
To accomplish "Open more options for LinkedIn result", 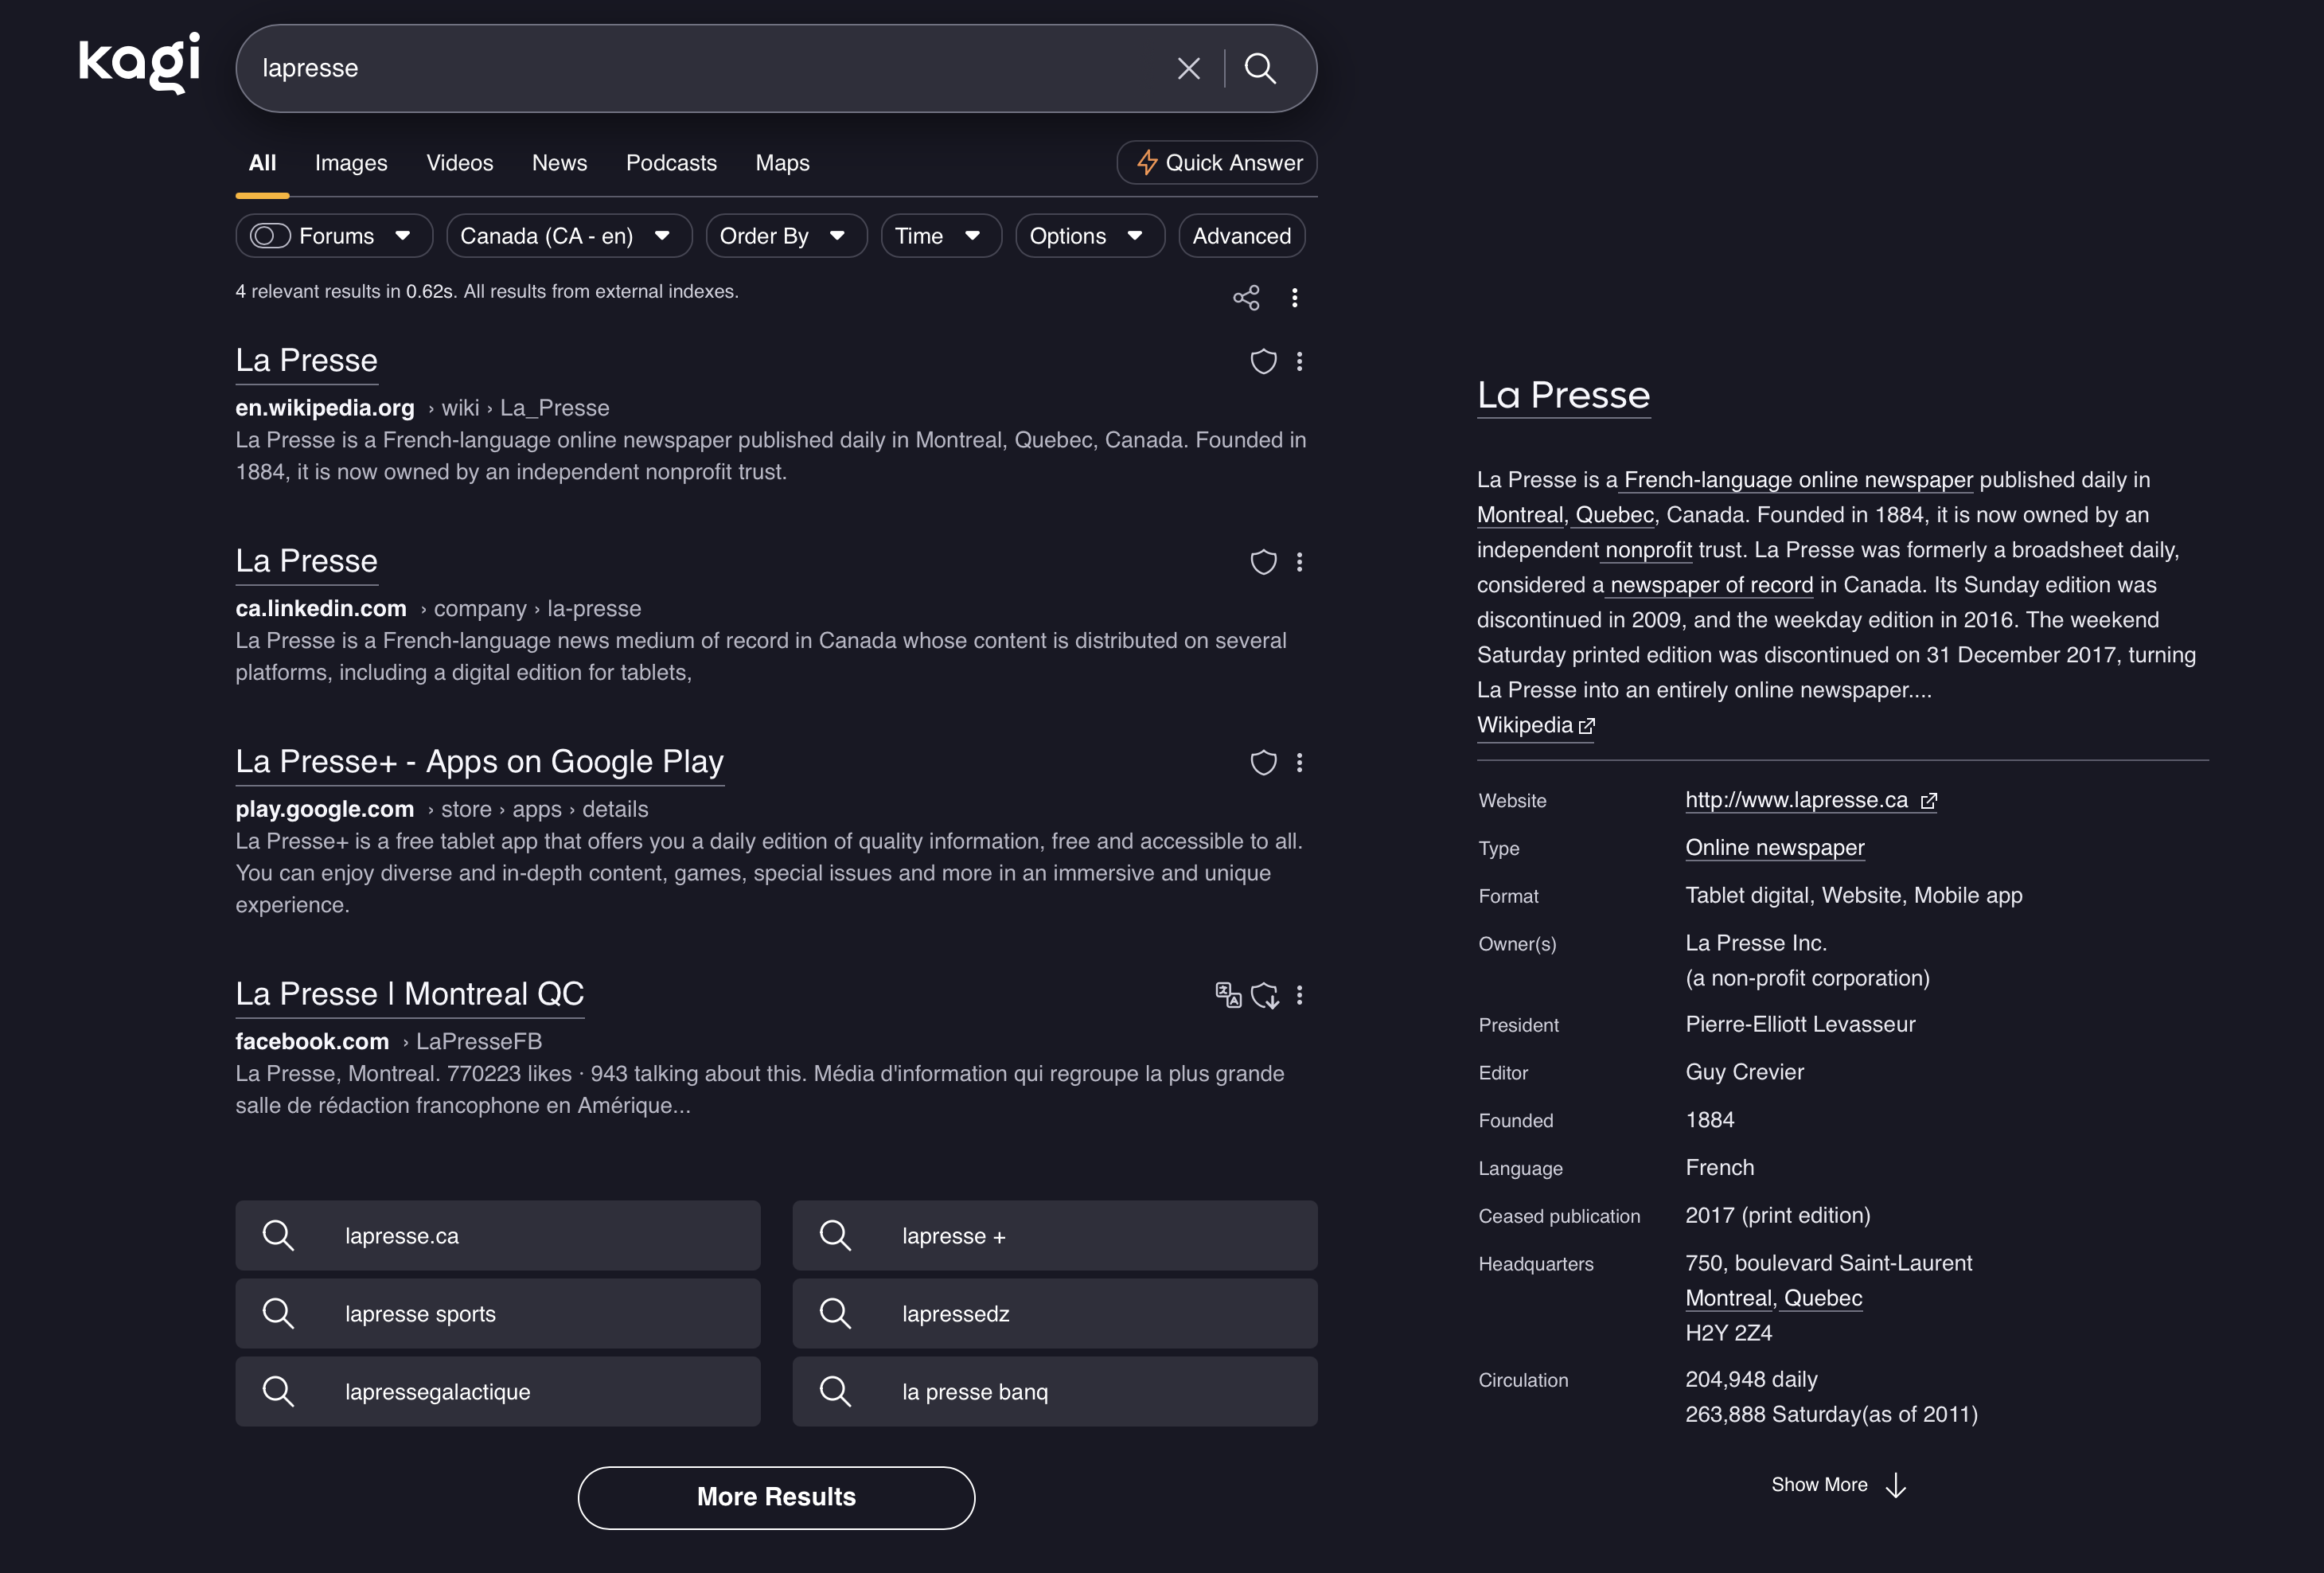I will pyautogui.click(x=1300, y=562).
